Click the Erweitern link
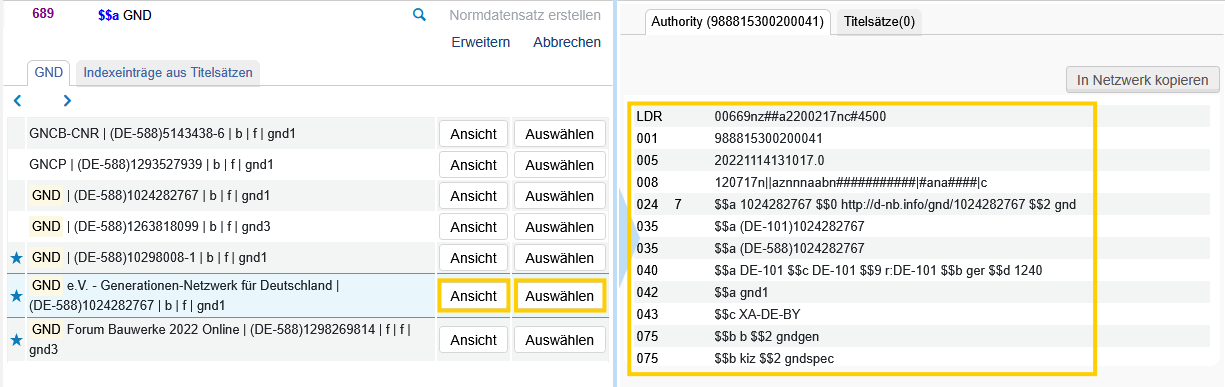 click(481, 42)
